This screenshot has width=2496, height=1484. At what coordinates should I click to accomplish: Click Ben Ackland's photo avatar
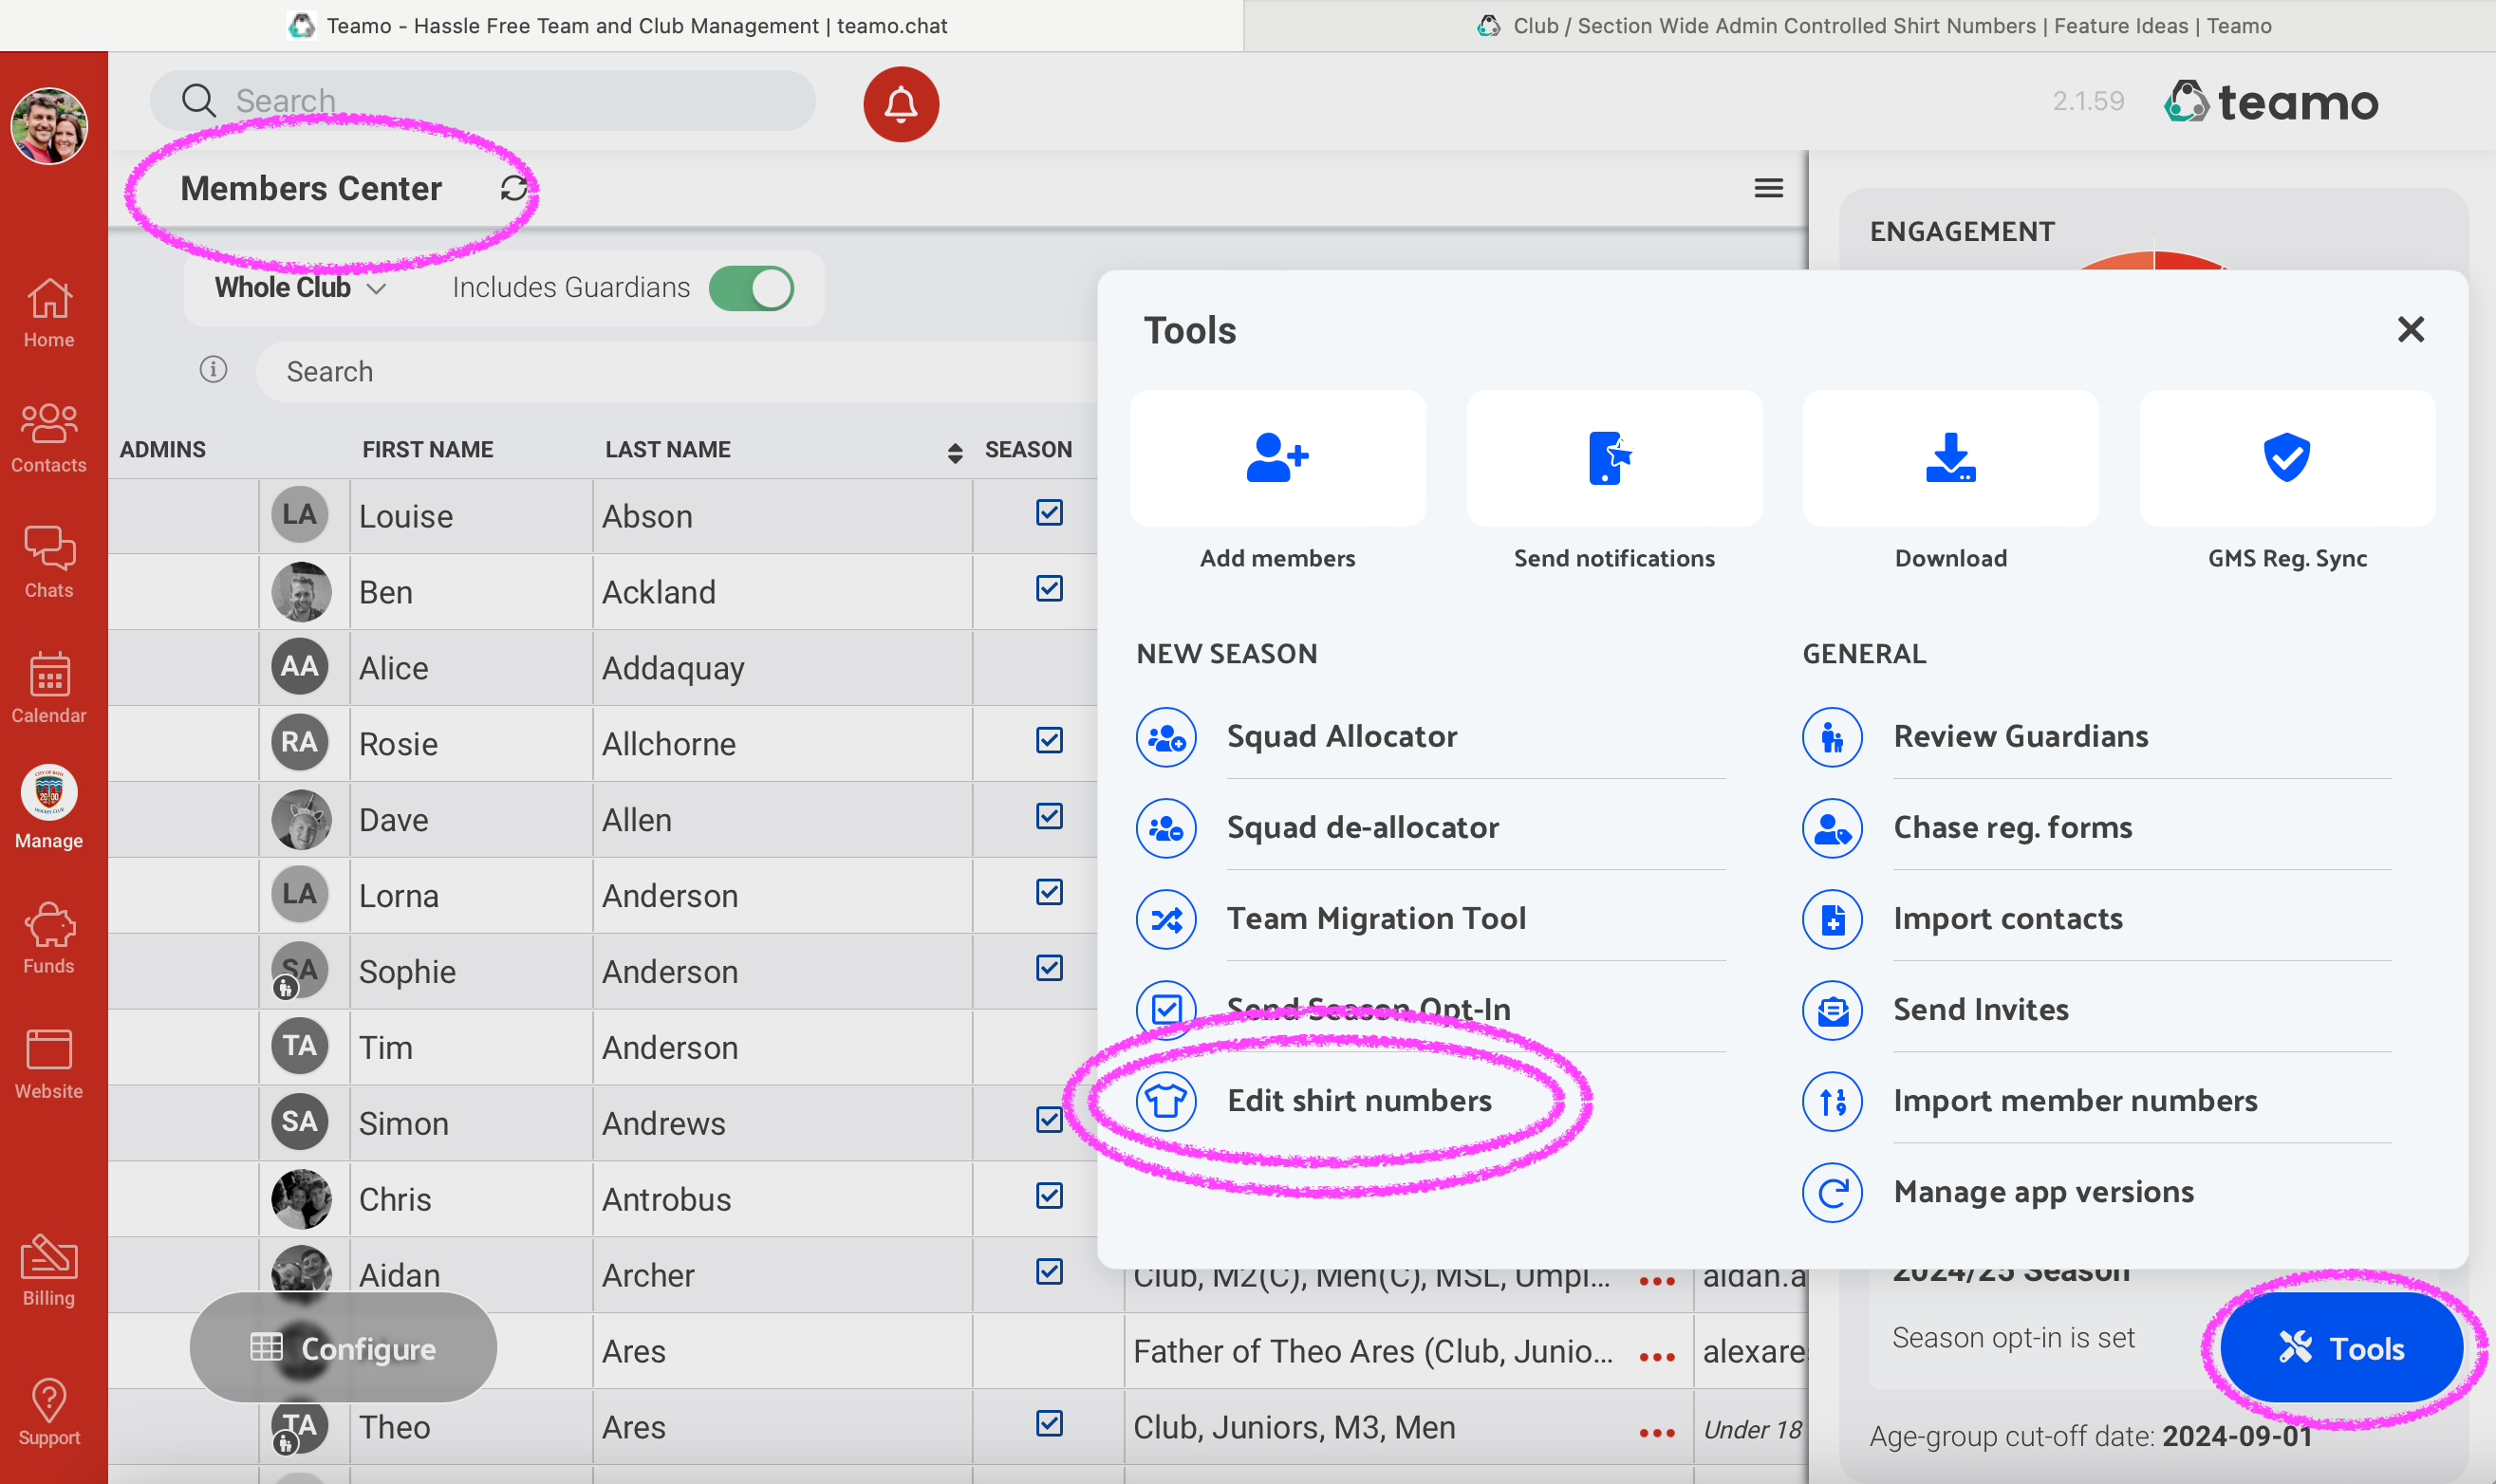pyautogui.click(x=300, y=591)
